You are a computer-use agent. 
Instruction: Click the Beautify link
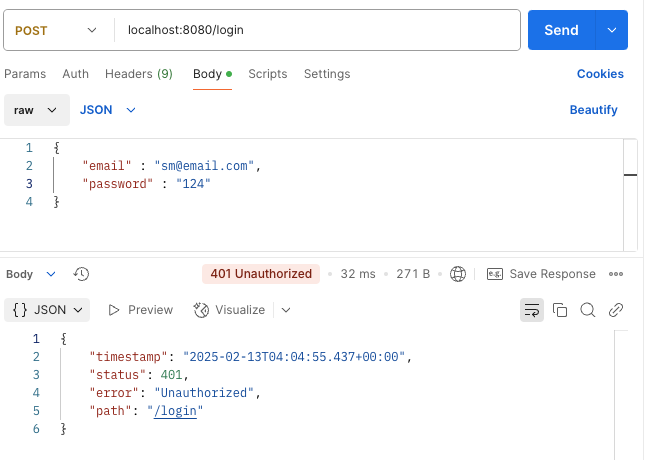(x=593, y=110)
